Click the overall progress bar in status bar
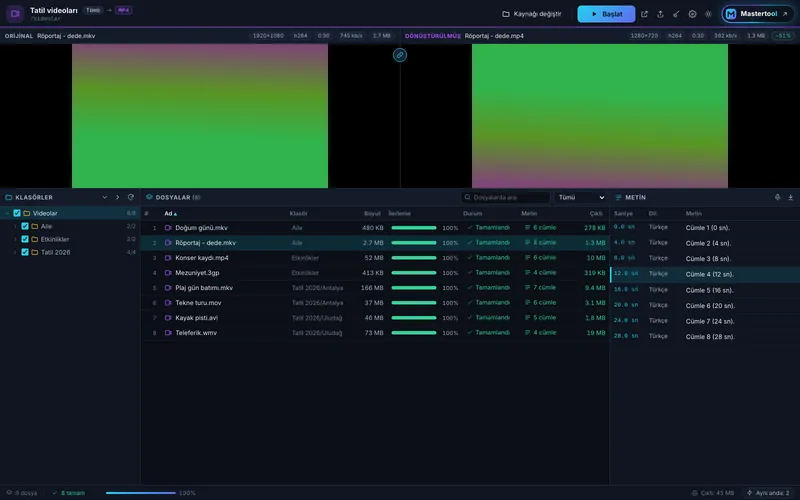Screen dimensions: 800x500 pyautogui.click(x=141, y=493)
